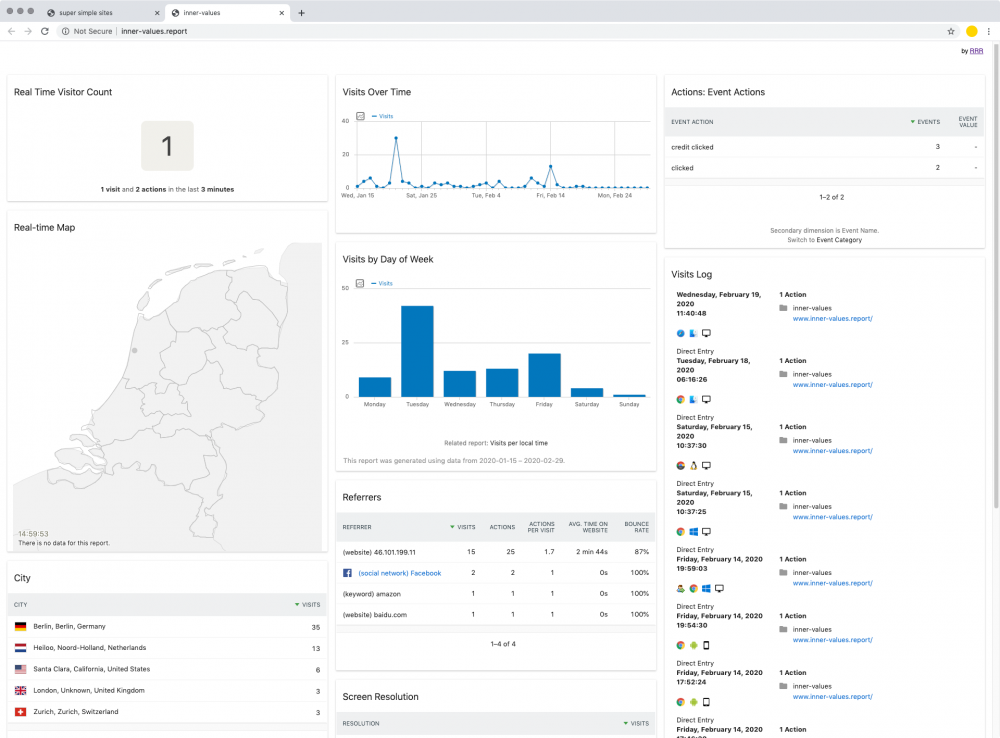Sort Event Actions by the EVENTS column
This screenshot has width=1000, height=738.
point(925,122)
